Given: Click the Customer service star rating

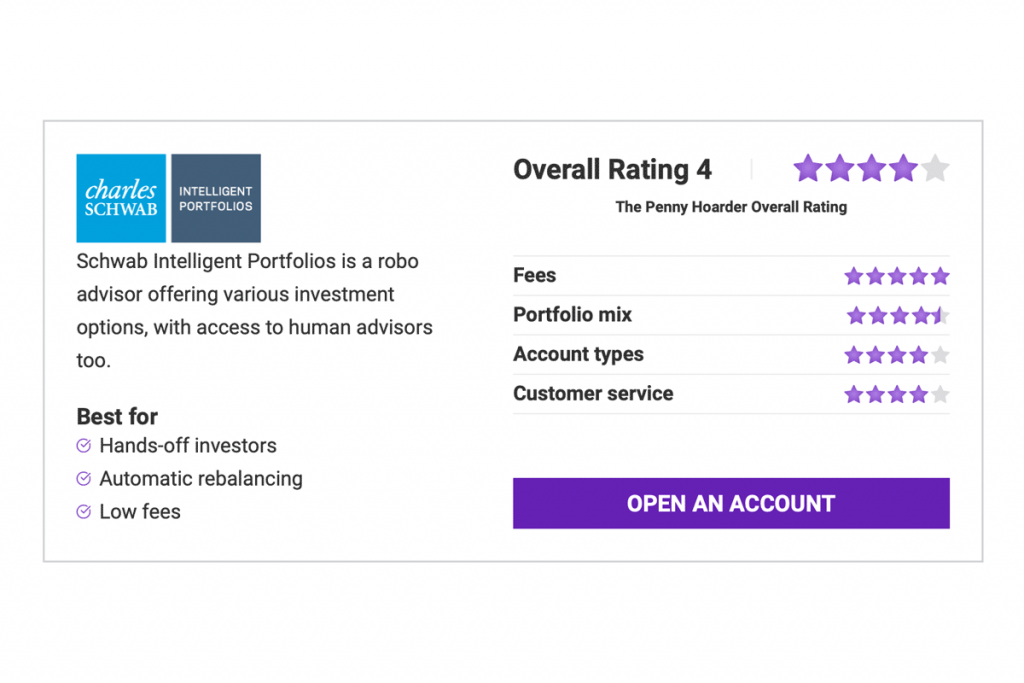Looking at the screenshot, I should 896,394.
